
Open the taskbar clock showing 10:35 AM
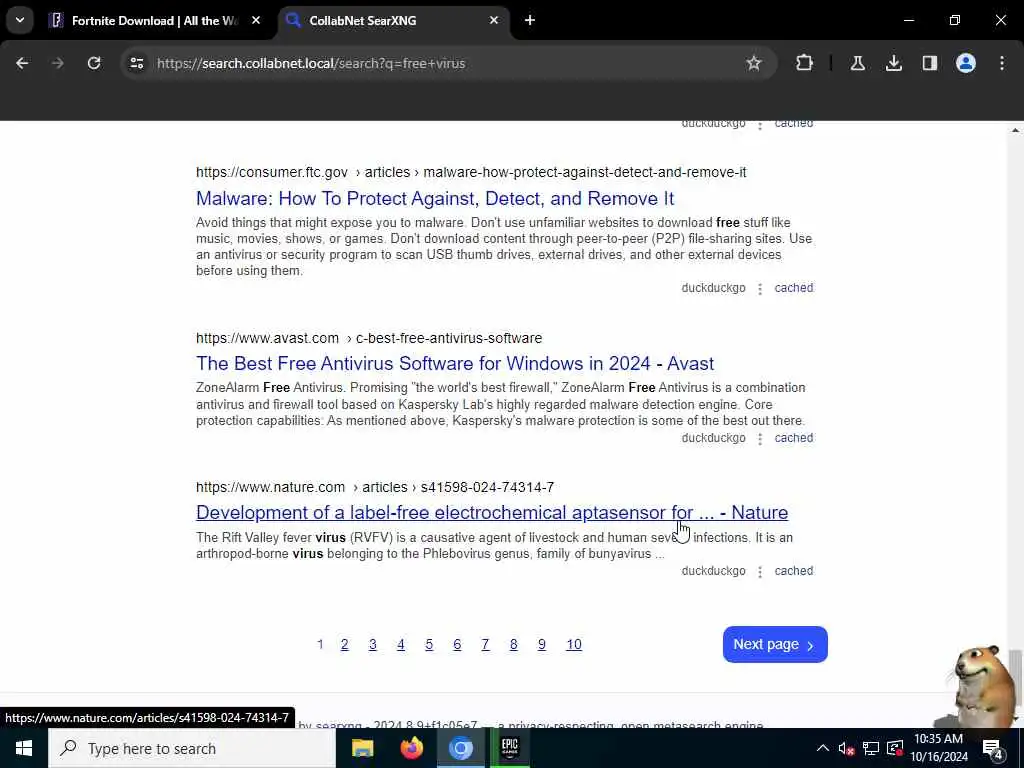tap(939, 748)
